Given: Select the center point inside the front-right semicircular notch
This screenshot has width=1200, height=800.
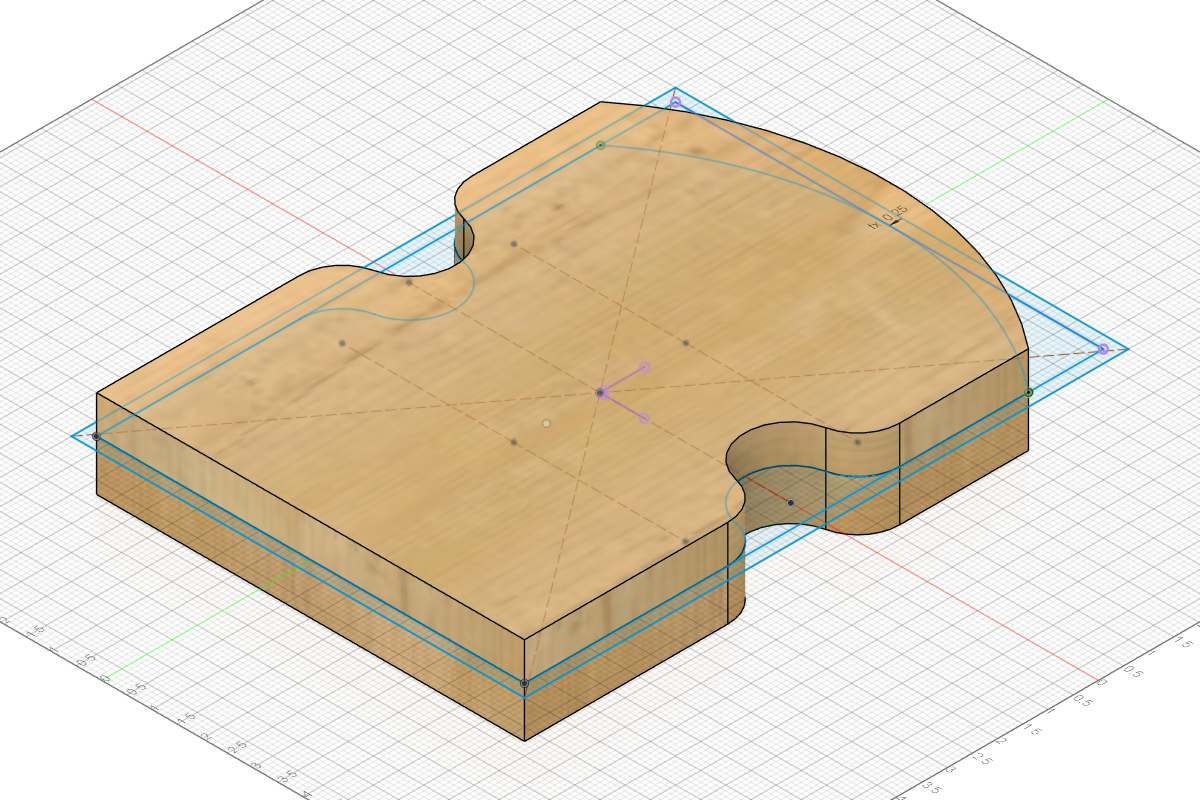Looking at the screenshot, I should coord(790,502).
